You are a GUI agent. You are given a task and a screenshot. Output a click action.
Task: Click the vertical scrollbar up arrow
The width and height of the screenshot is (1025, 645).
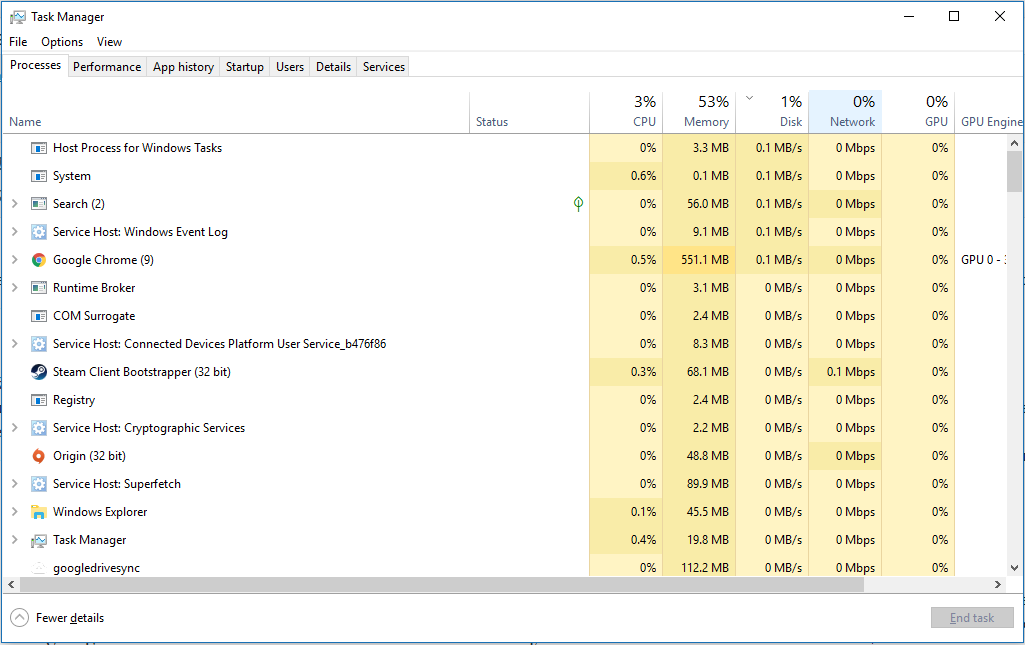1014,142
